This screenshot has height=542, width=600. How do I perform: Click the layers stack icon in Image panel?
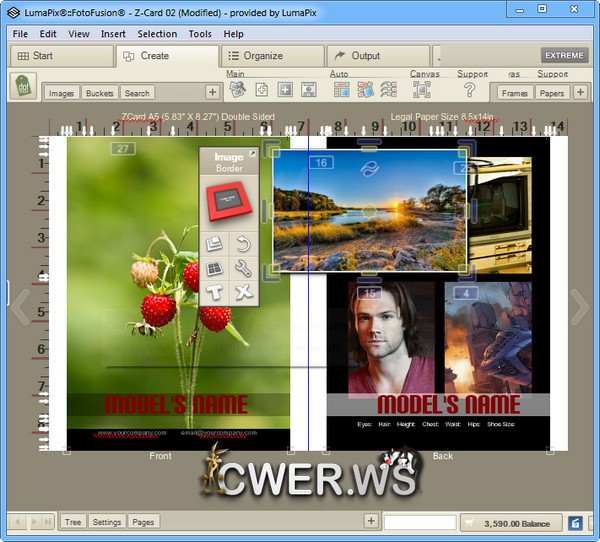(x=214, y=243)
